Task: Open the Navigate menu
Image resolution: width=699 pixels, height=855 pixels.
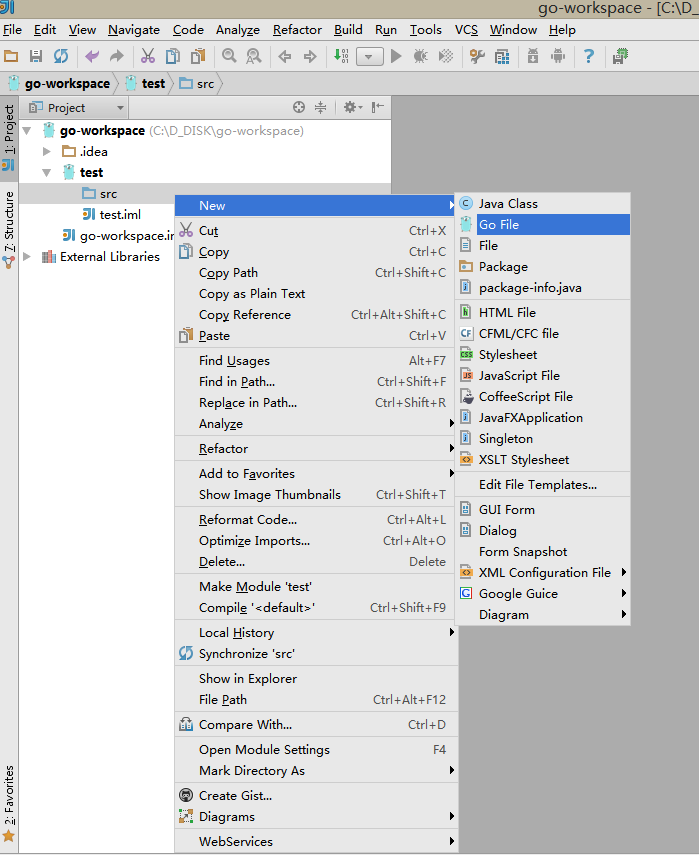Action: 134,30
